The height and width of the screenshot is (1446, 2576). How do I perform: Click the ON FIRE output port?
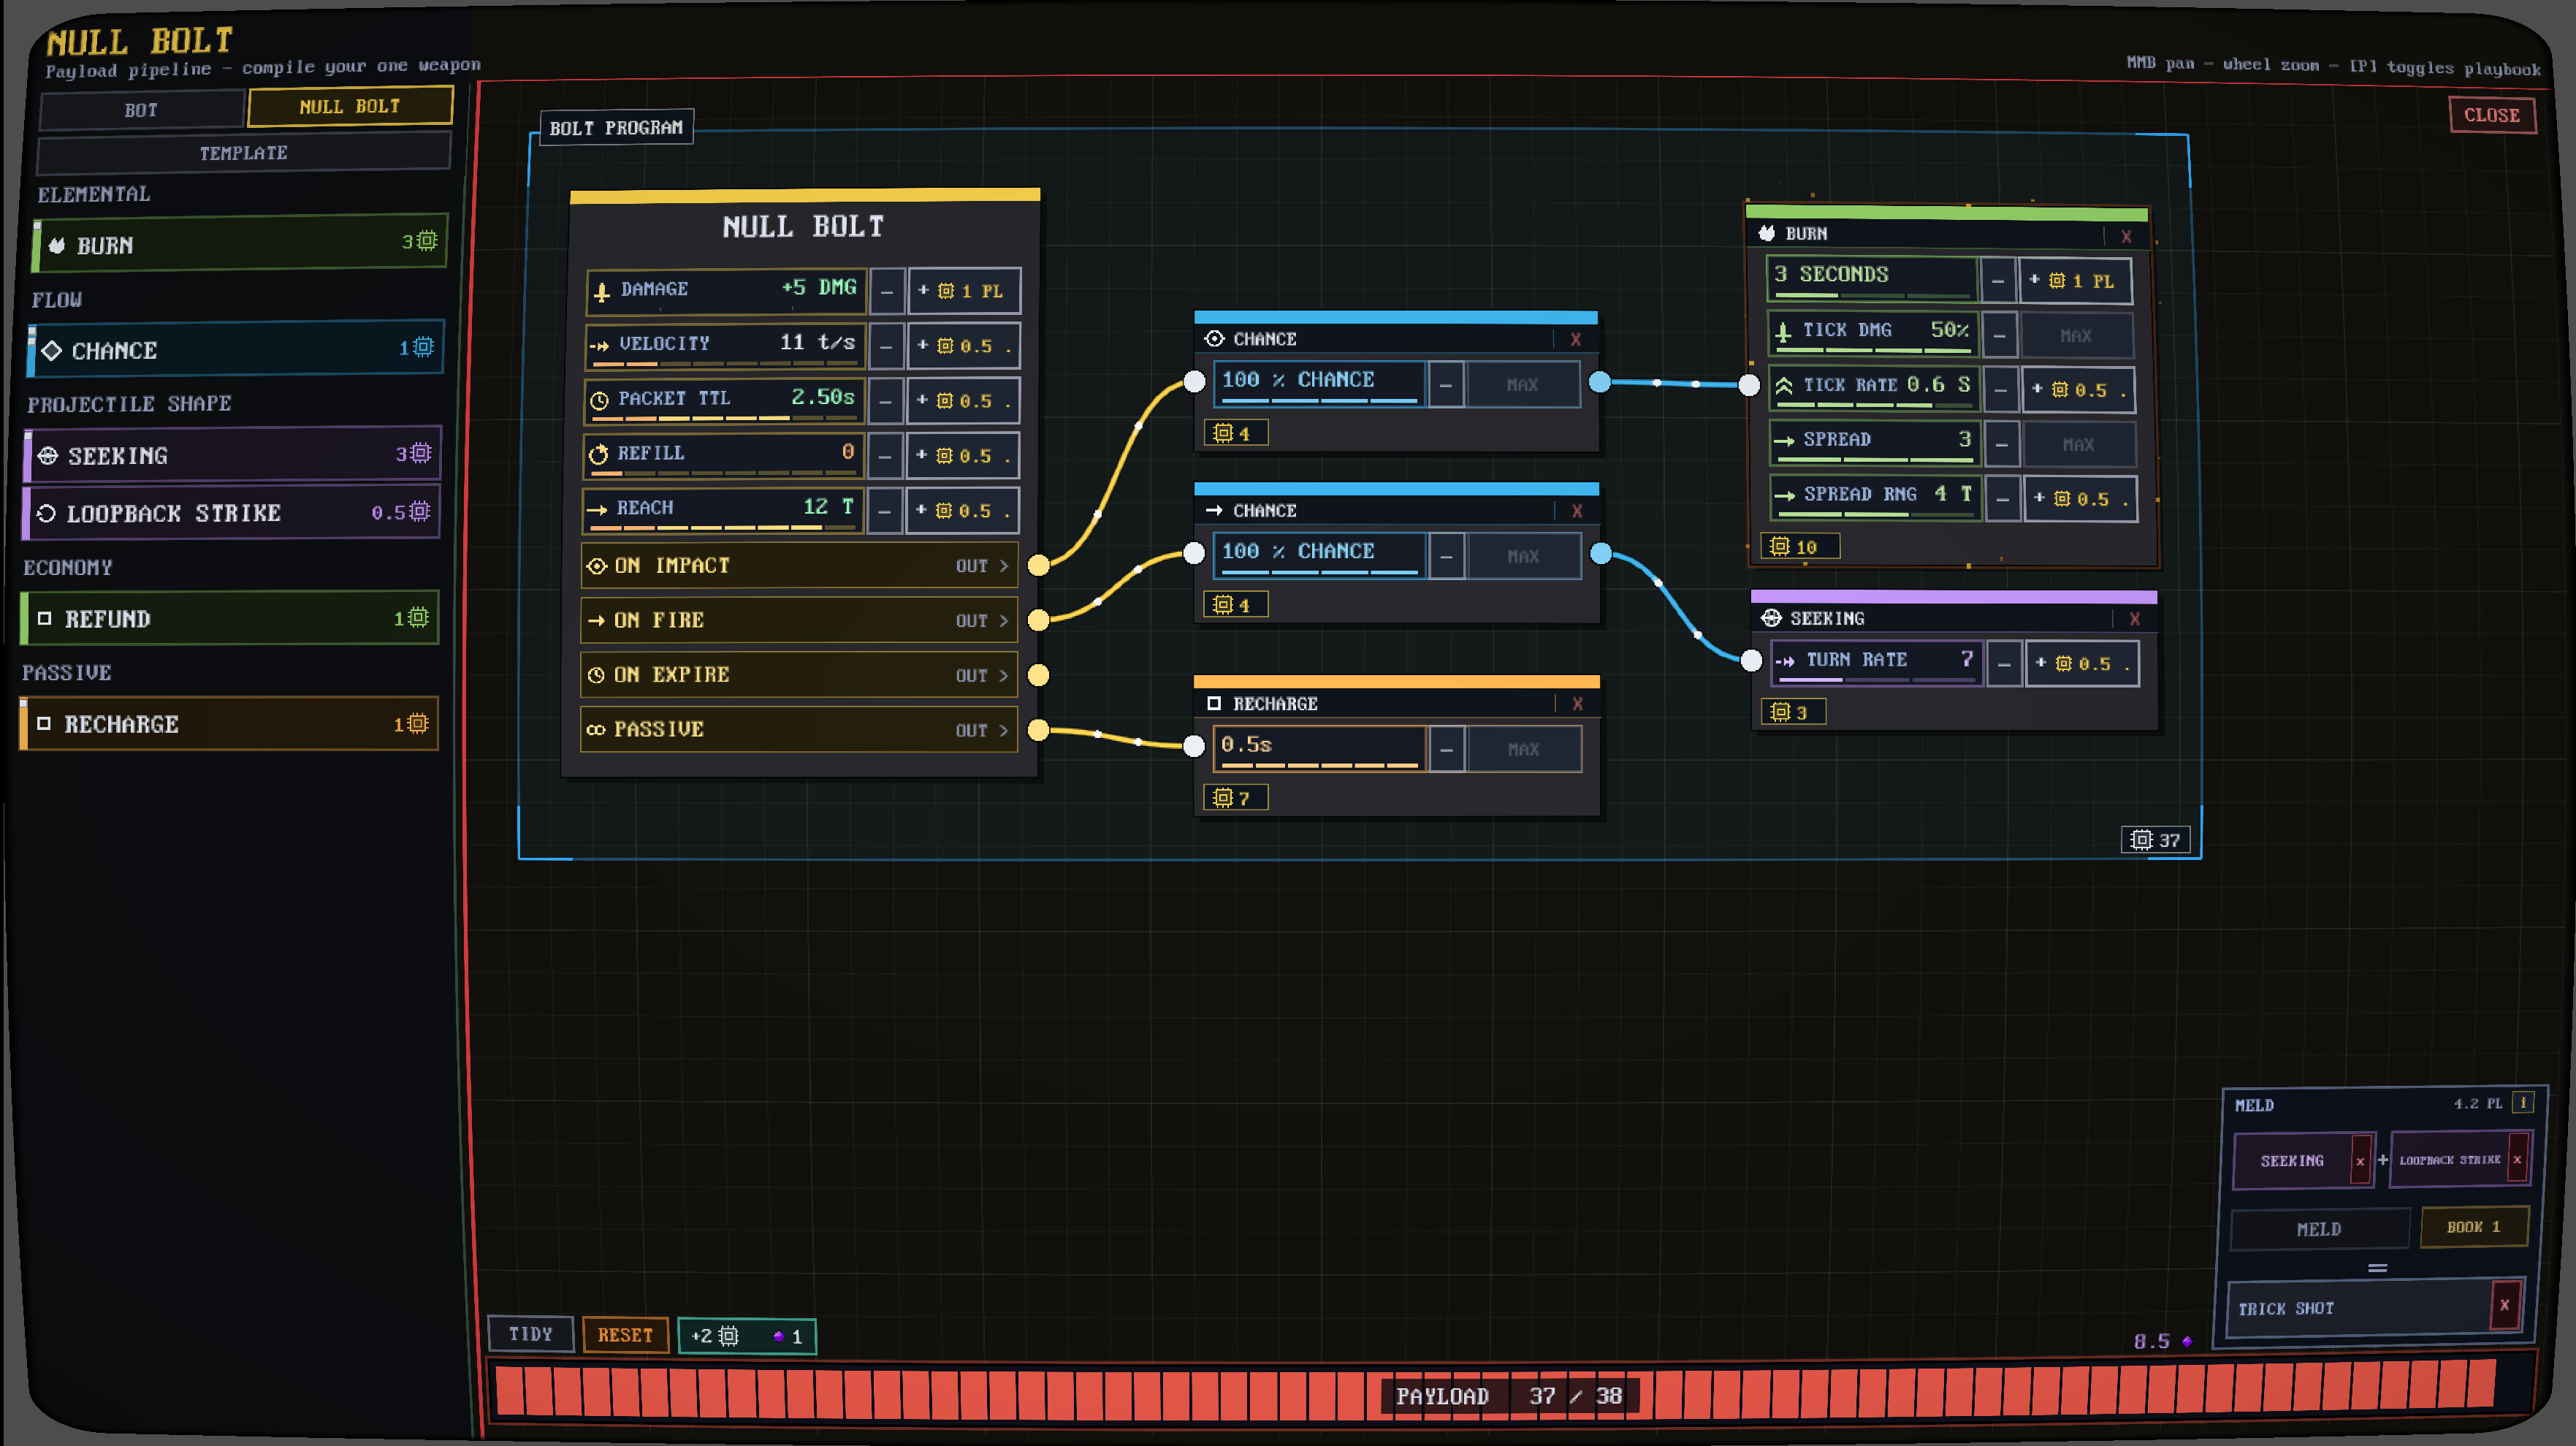tap(1039, 620)
